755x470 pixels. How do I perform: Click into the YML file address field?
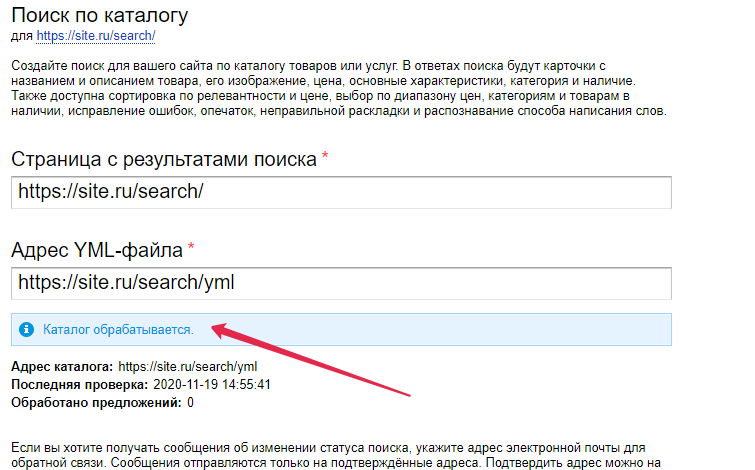pyautogui.click(x=340, y=283)
